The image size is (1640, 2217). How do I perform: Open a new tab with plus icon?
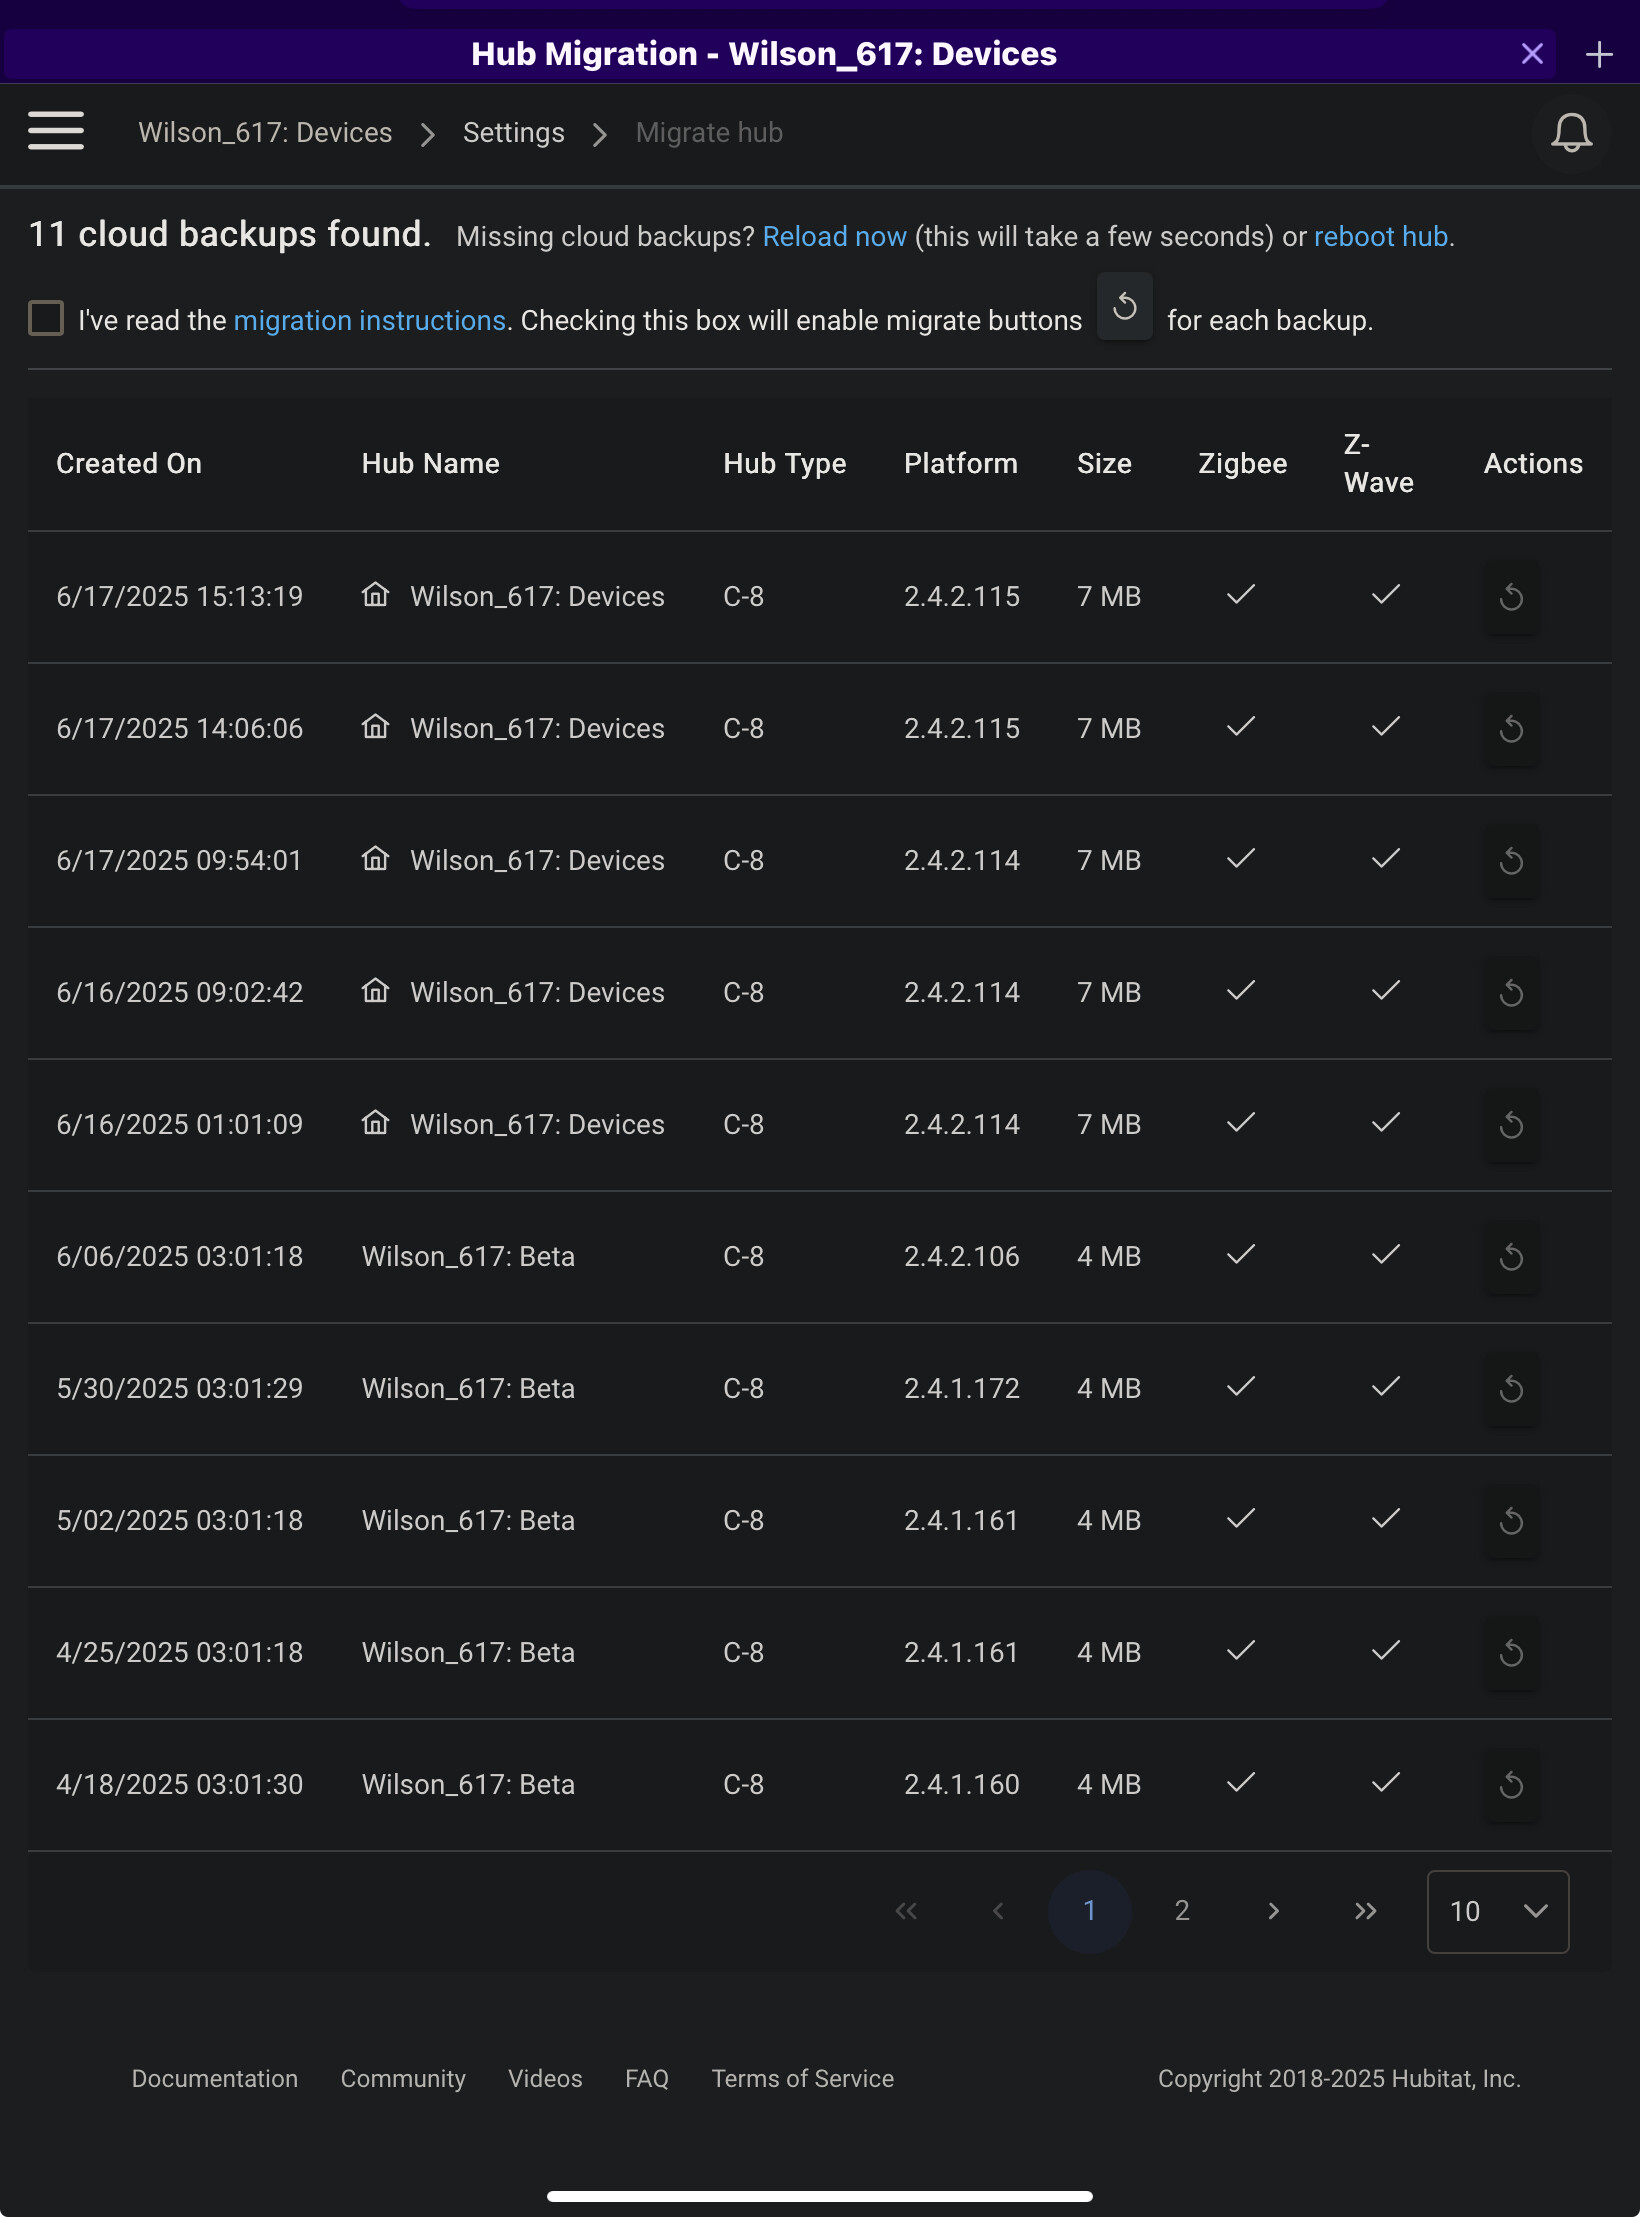[1599, 54]
